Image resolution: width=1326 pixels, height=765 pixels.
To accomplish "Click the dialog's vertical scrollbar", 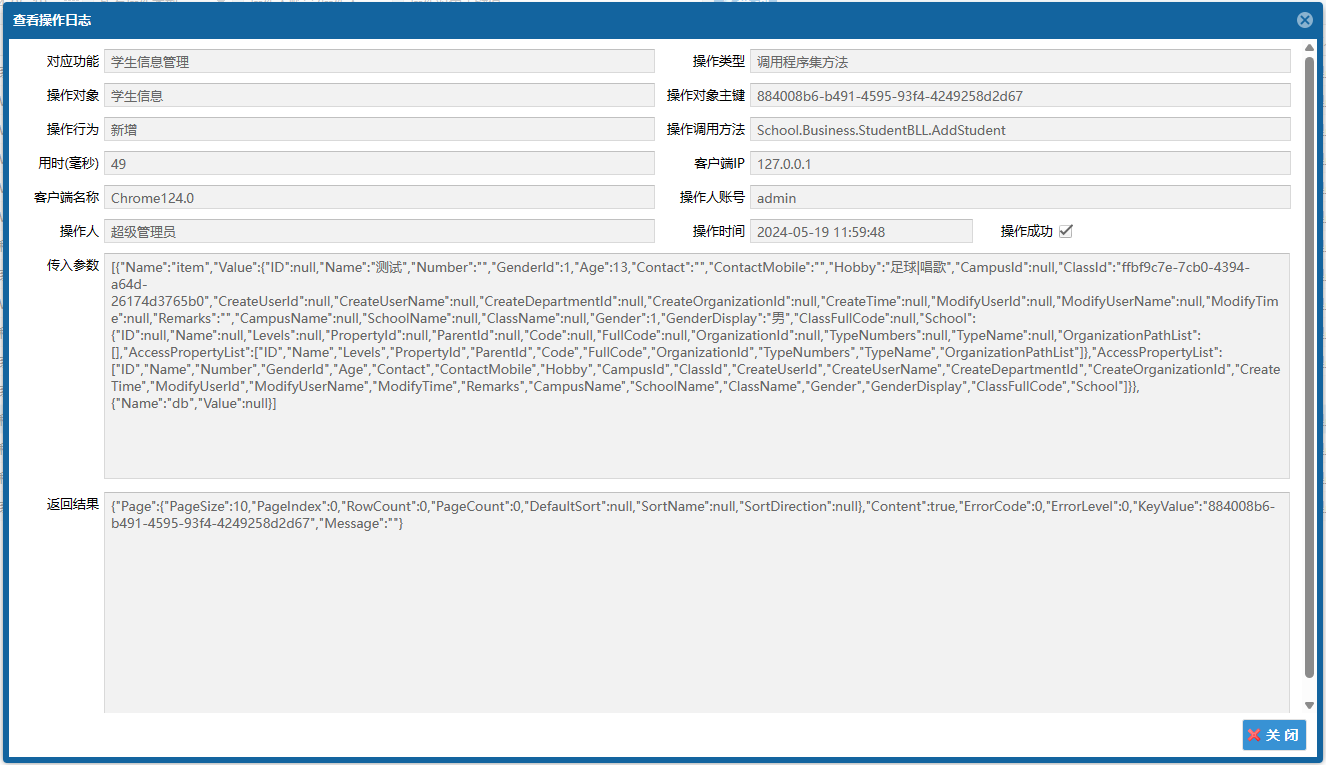I will point(1310,368).
